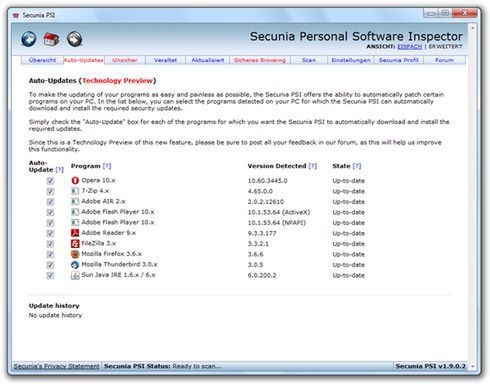490x384 pixels.
Task: Click the Mozilla Firefox 3.6.x icon
Action: click(75, 254)
